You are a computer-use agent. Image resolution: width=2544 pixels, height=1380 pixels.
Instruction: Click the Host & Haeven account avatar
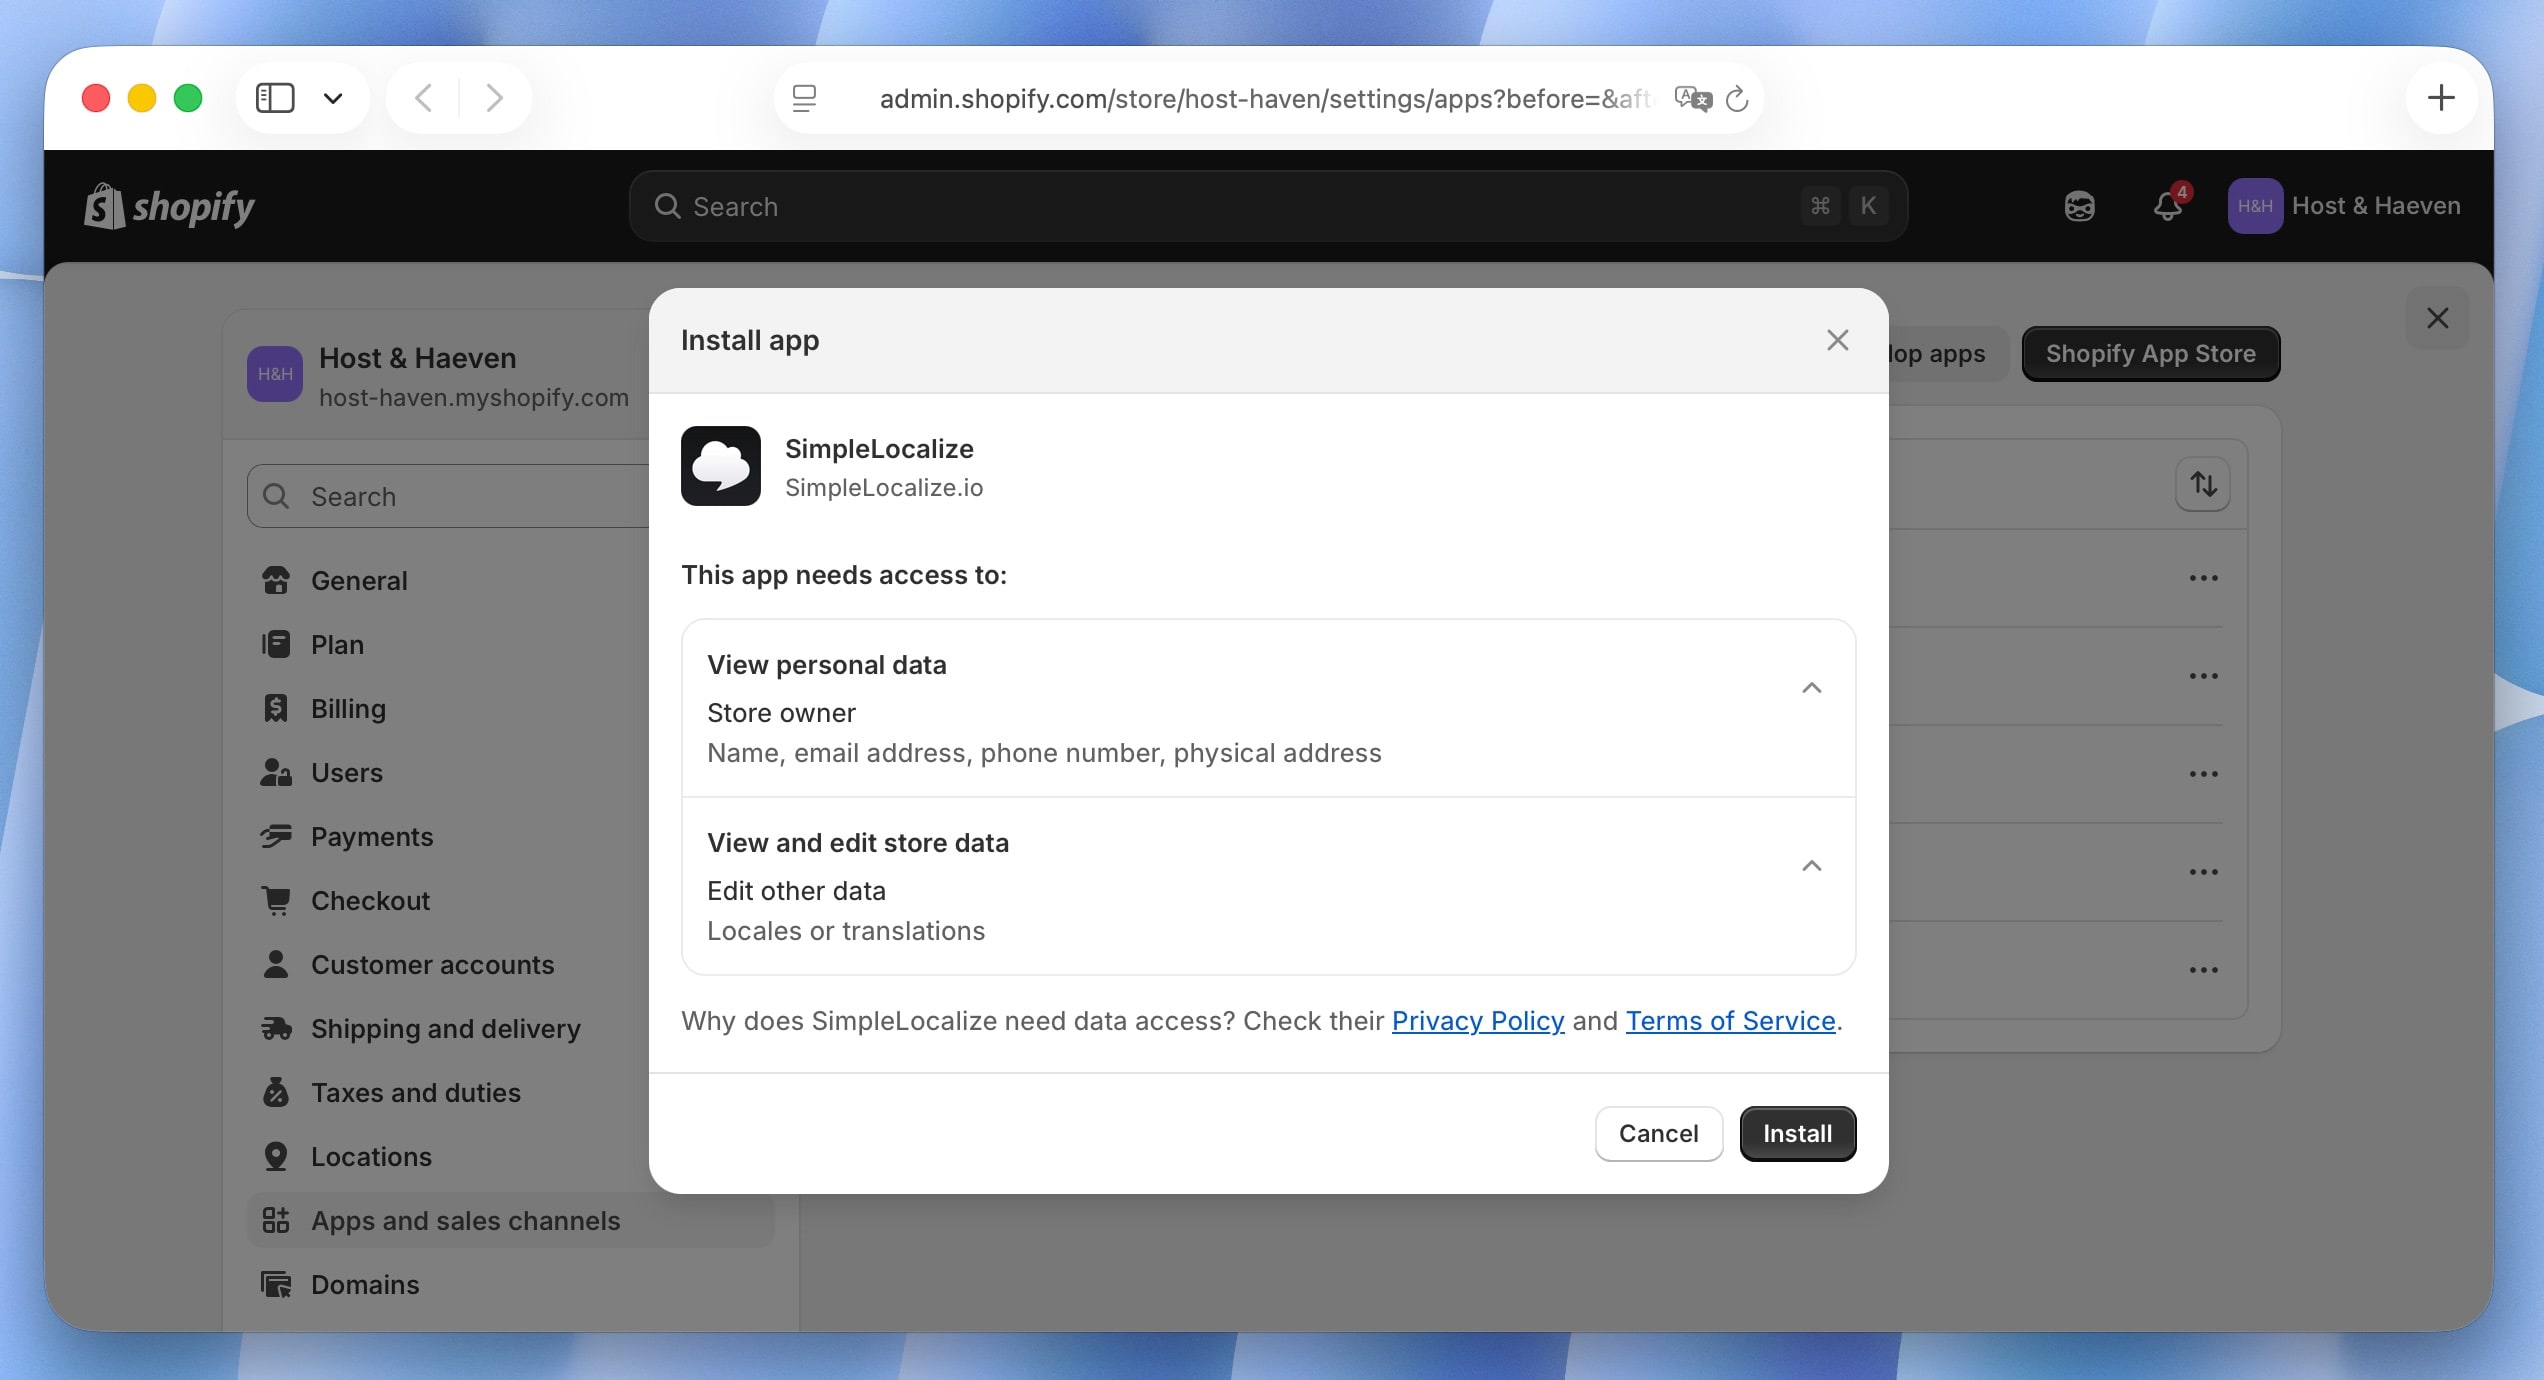tap(2255, 206)
